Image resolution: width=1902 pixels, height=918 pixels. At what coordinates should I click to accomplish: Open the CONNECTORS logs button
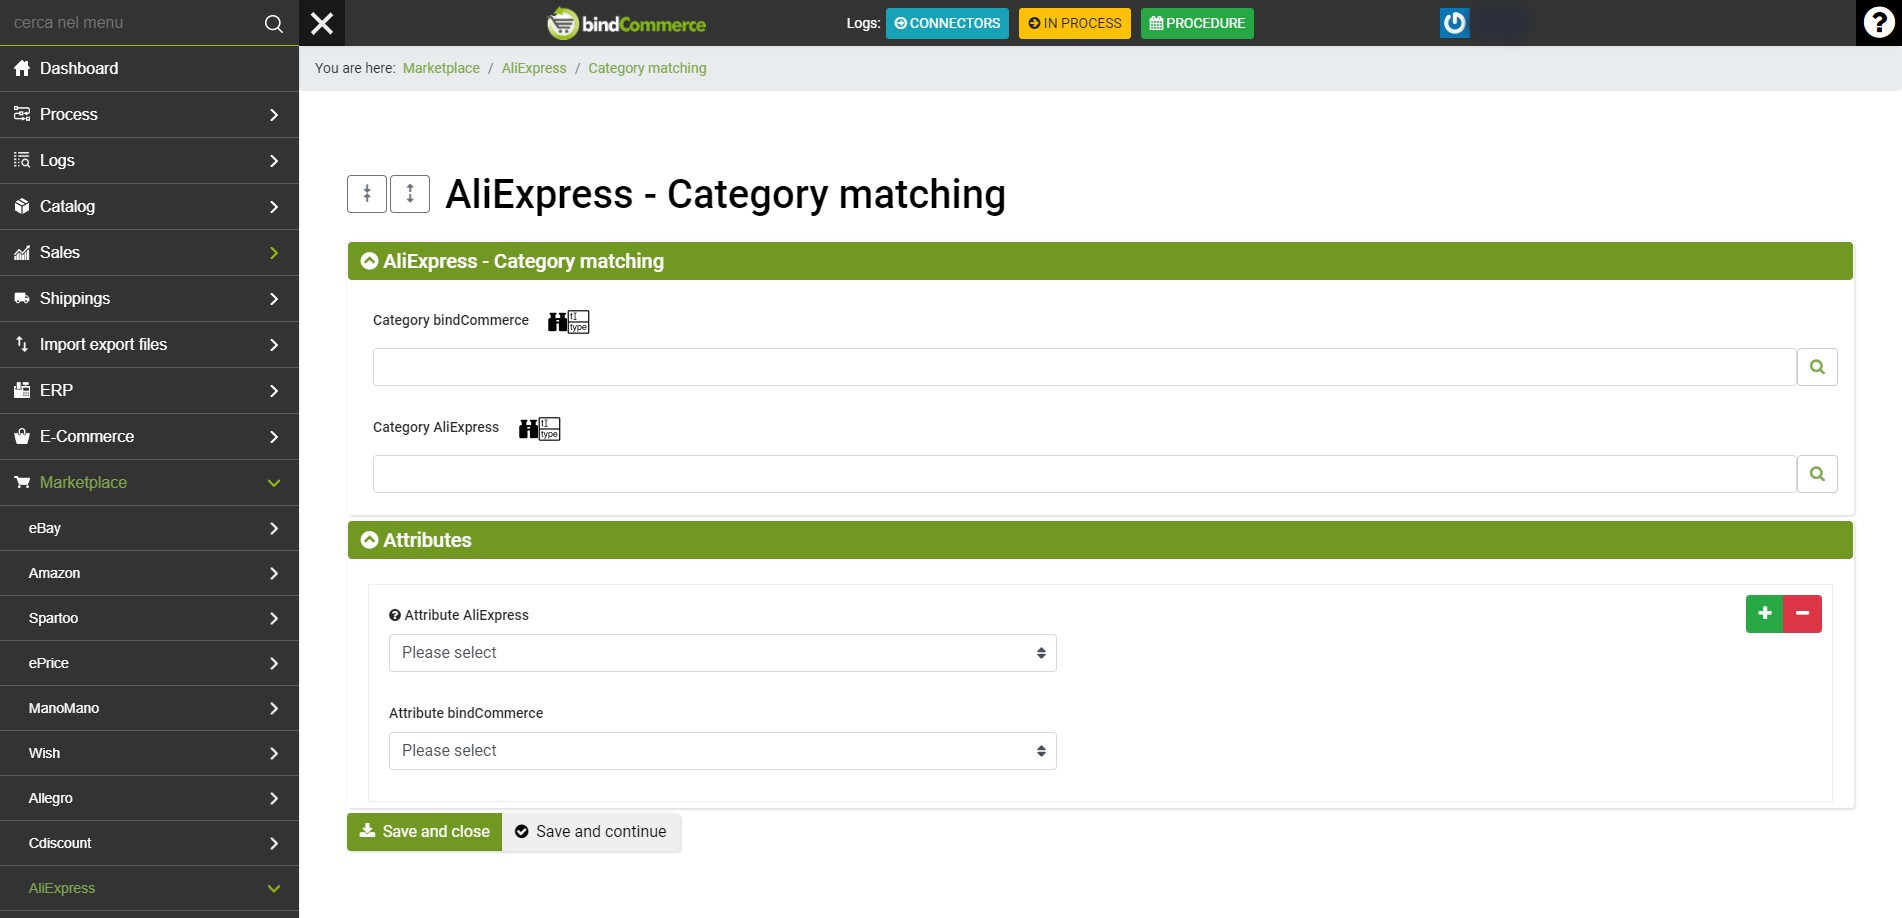click(947, 23)
